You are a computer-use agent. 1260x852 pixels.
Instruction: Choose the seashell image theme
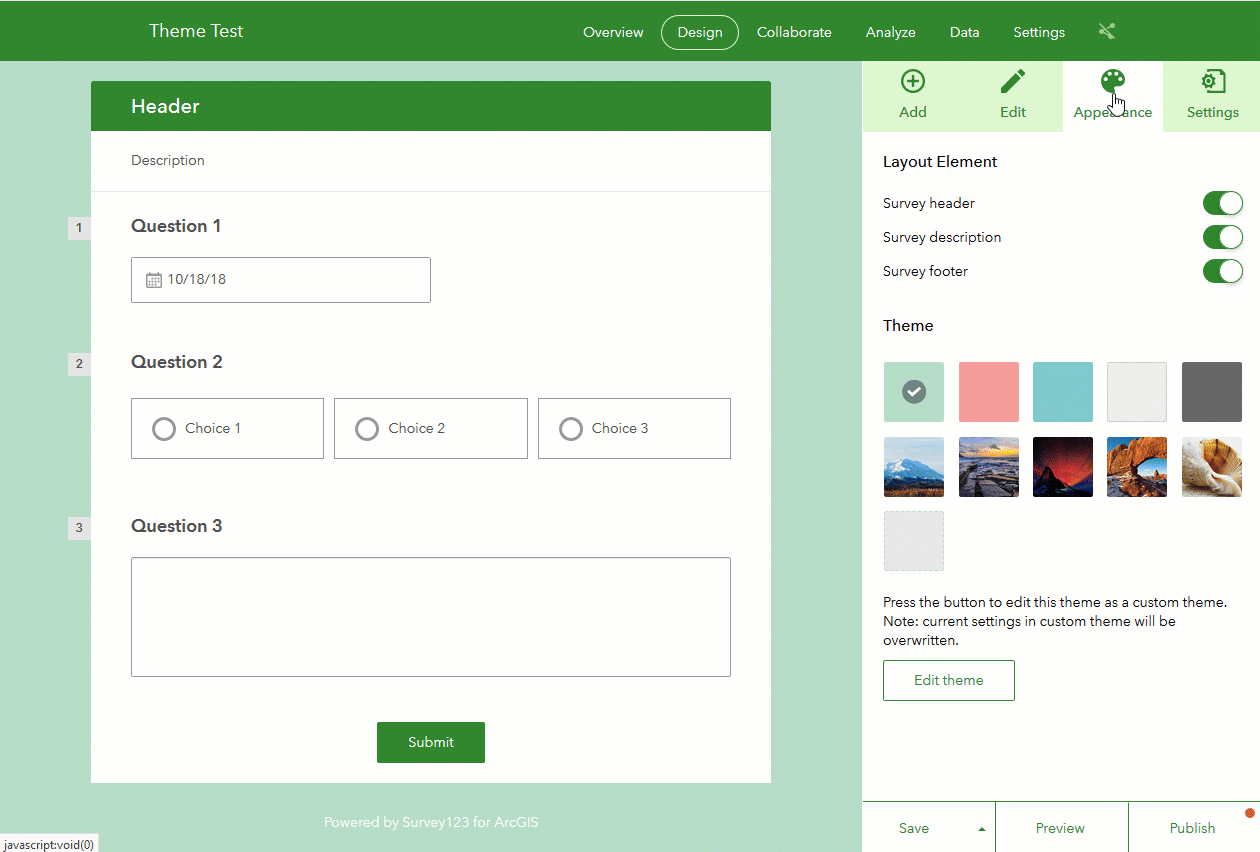(1212, 467)
